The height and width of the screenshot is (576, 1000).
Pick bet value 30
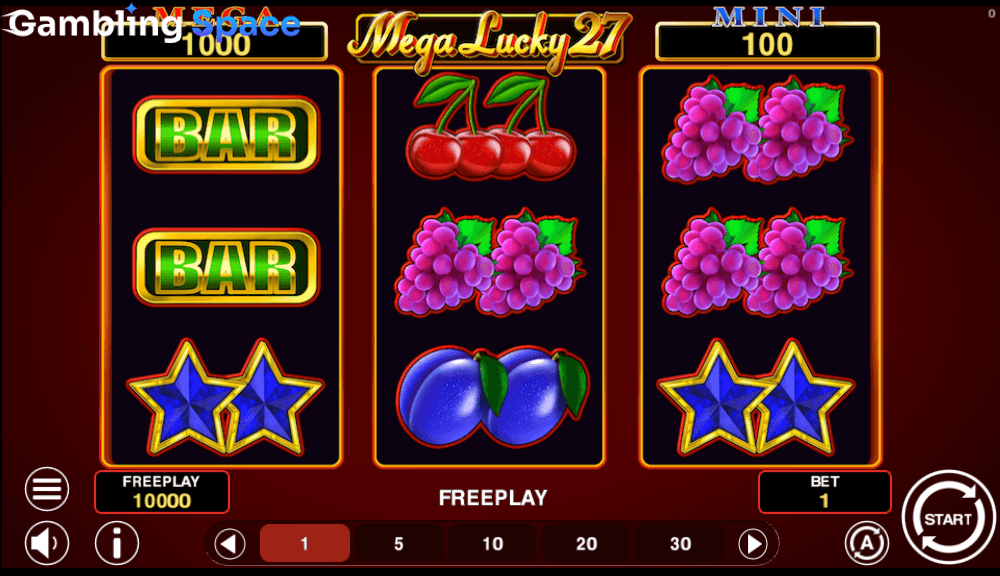(x=680, y=543)
